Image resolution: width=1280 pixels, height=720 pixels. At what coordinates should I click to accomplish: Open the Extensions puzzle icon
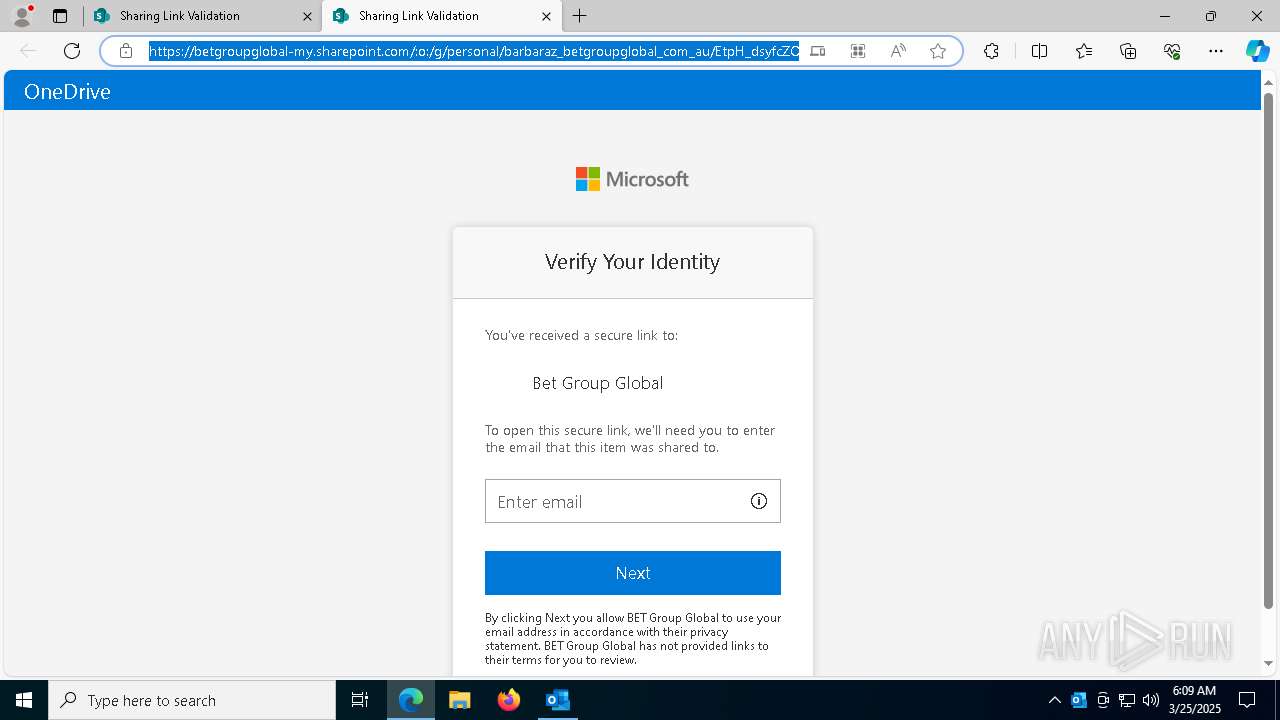[x=991, y=51]
